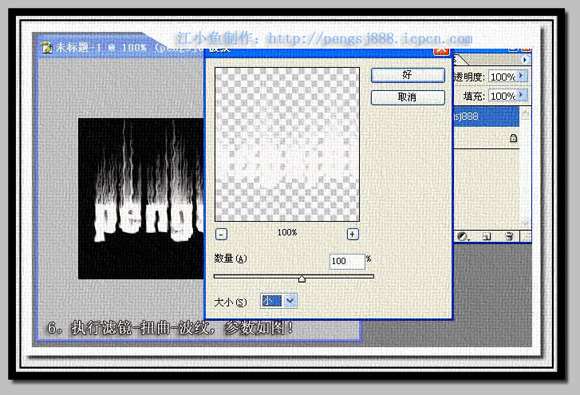Click the delete layer trash icon

509,236
